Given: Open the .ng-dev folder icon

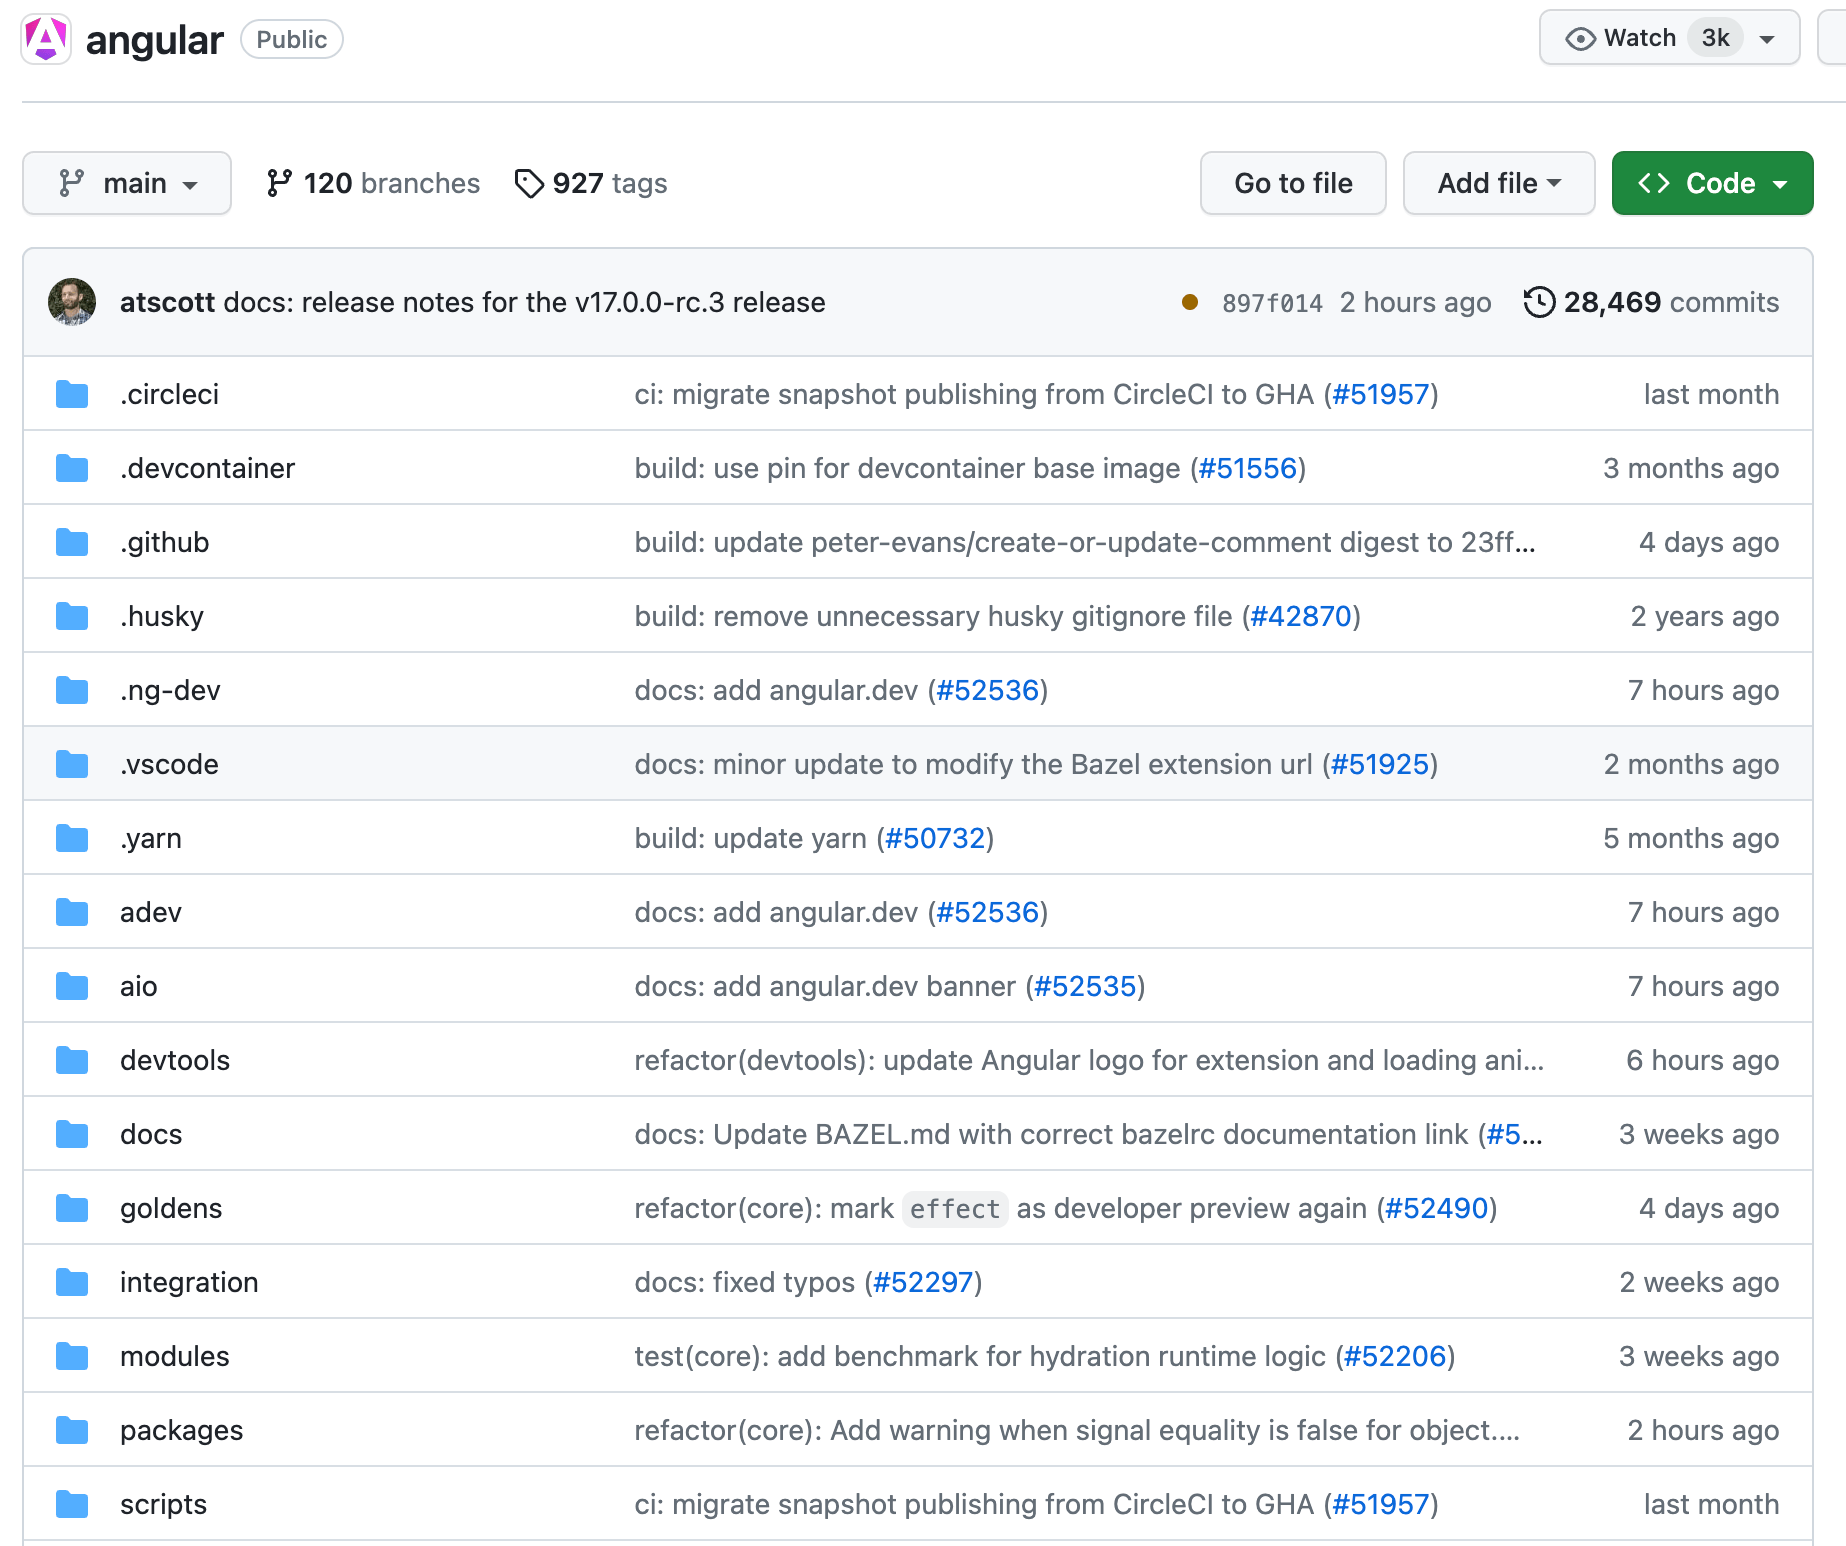Looking at the screenshot, I should tap(72, 690).
